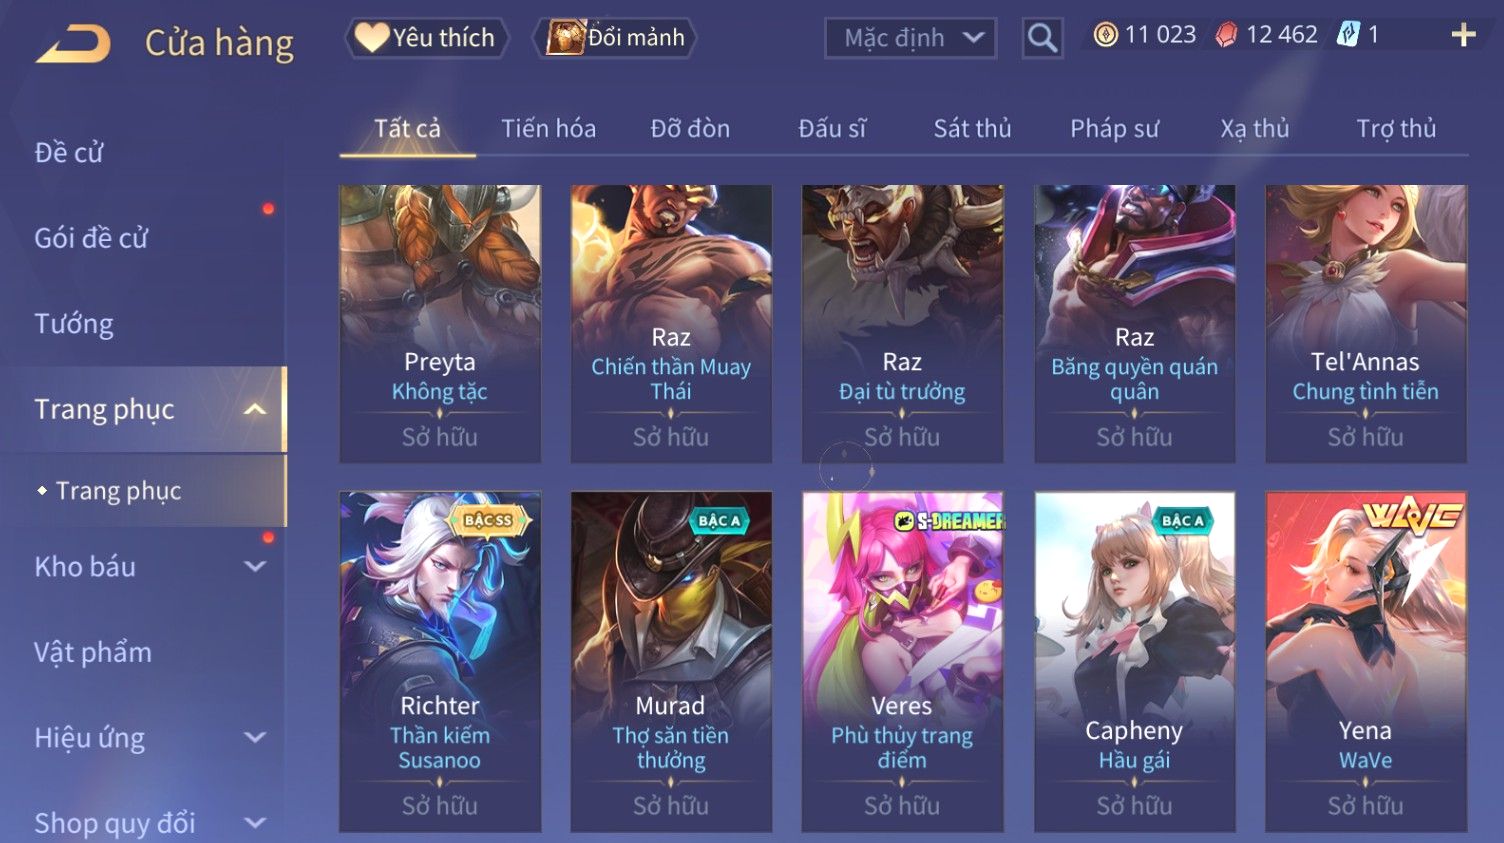Select Yena WaVe skin card
Screen dimensions: 1504x843
click(1366, 661)
